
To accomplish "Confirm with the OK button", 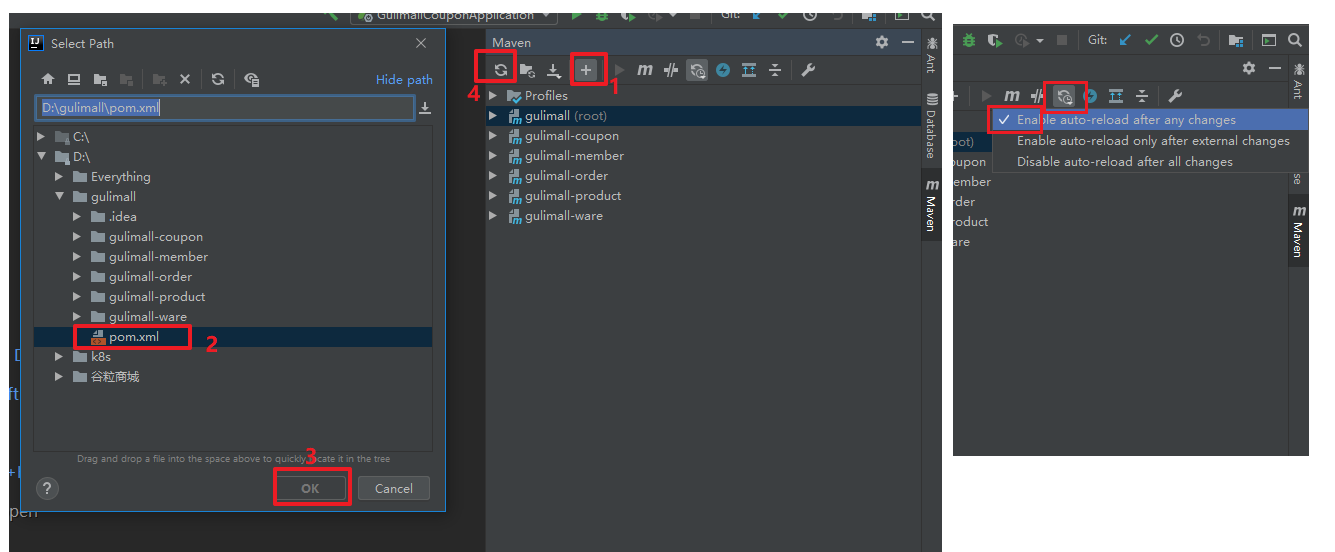I will click(x=310, y=488).
